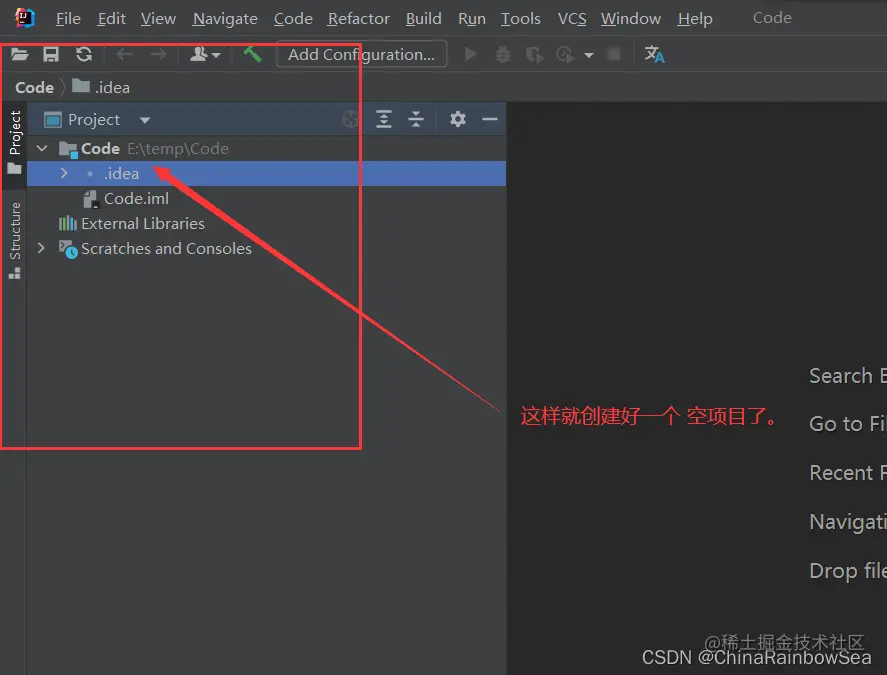The width and height of the screenshot is (887, 675).
Task: Open the Tools menu
Action: coord(520,19)
